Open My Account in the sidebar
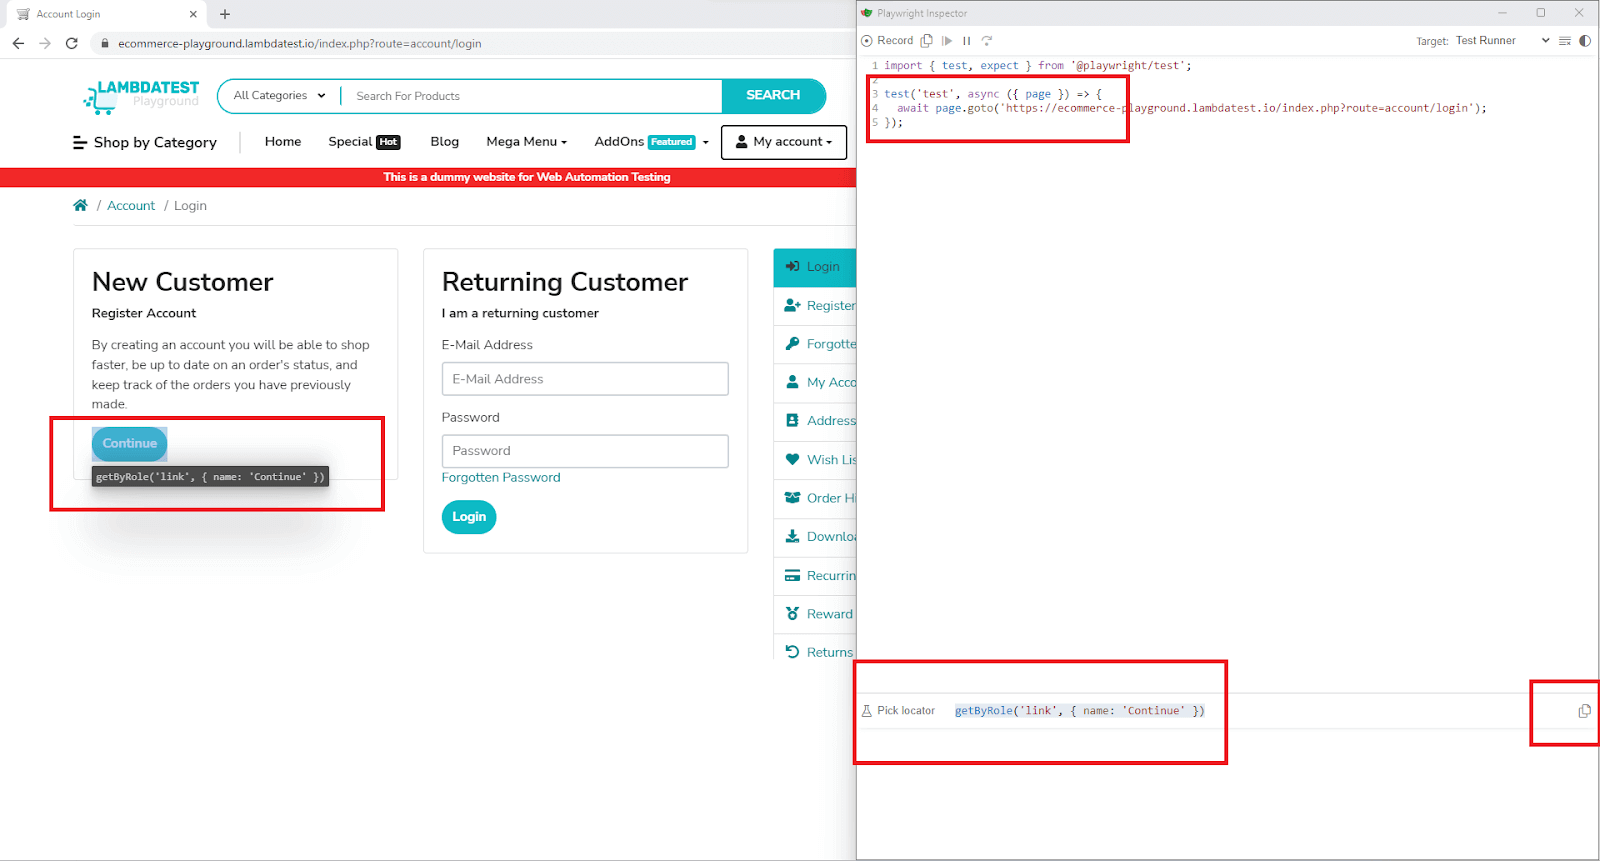1600x861 pixels. pos(815,383)
